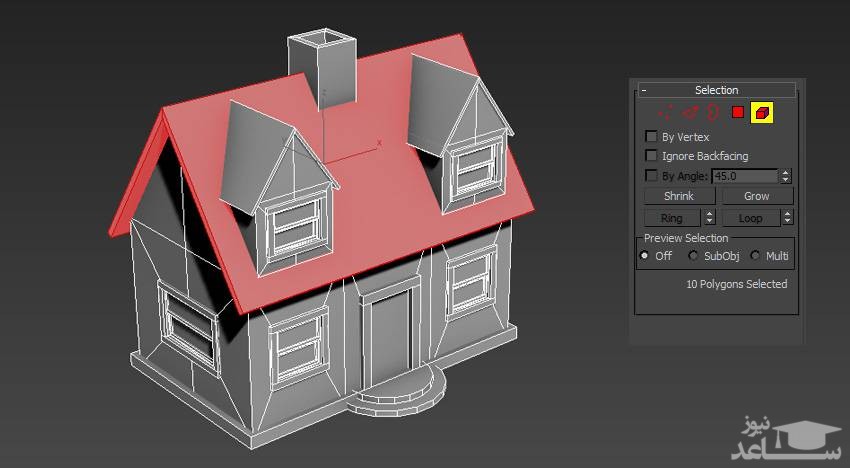This screenshot has height=468, width=850.
Task: Set preview selection to Multi
Action: (x=755, y=256)
